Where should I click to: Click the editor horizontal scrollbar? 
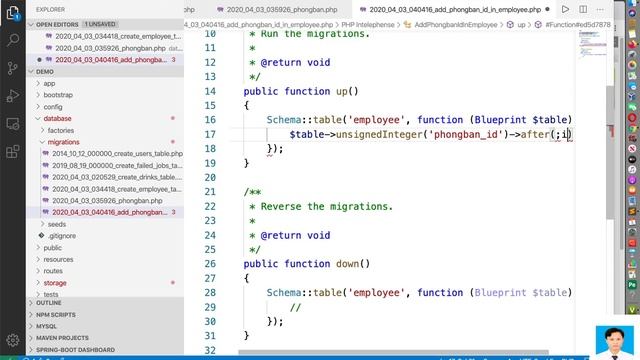[394, 352]
